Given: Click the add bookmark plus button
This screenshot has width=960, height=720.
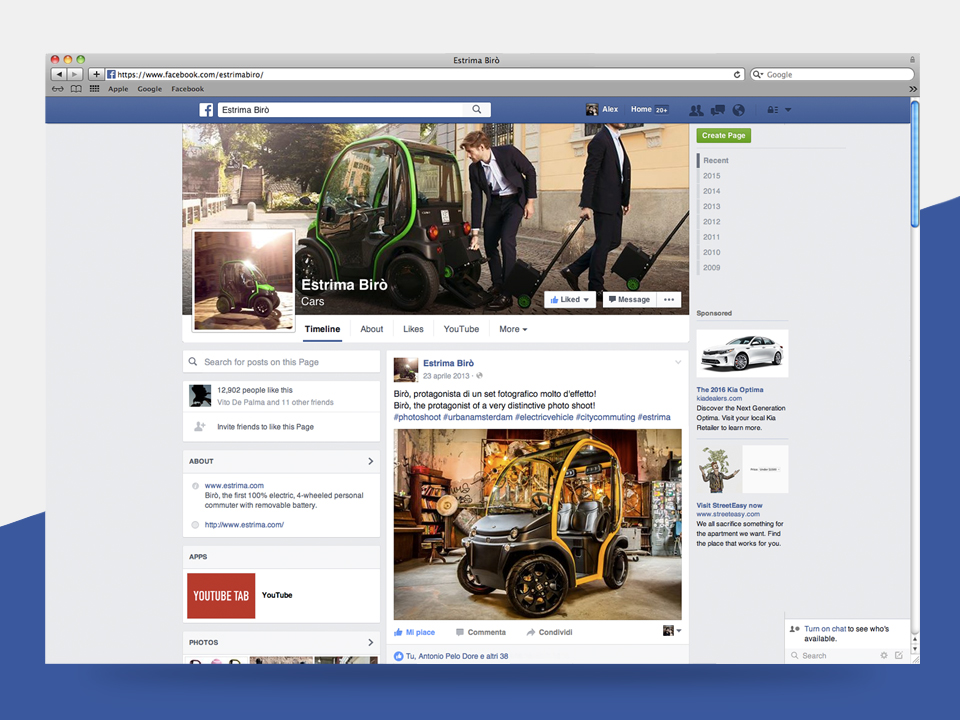Looking at the screenshot, I should [96, 74].
